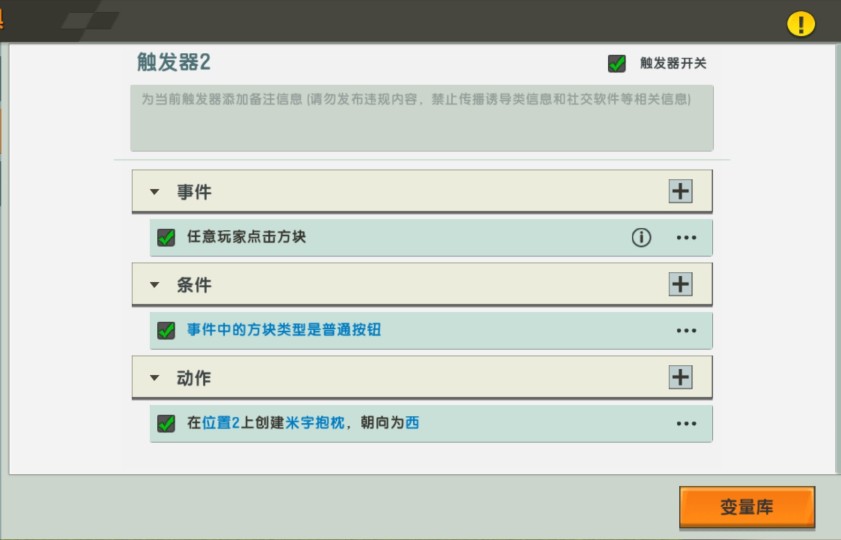Click the 位置2 link in action

220,423
